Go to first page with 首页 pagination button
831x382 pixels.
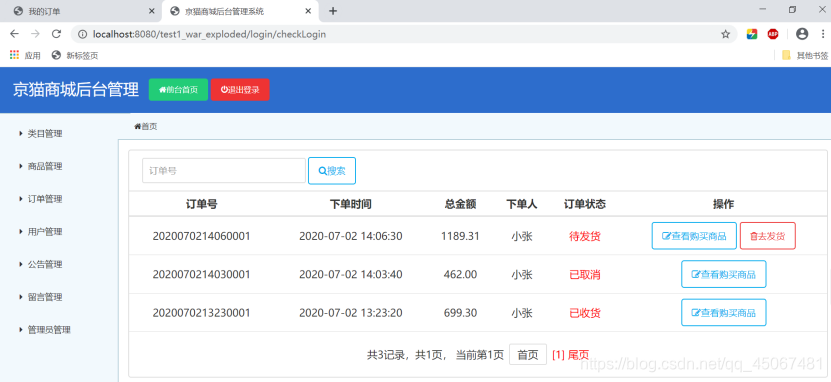528,354
